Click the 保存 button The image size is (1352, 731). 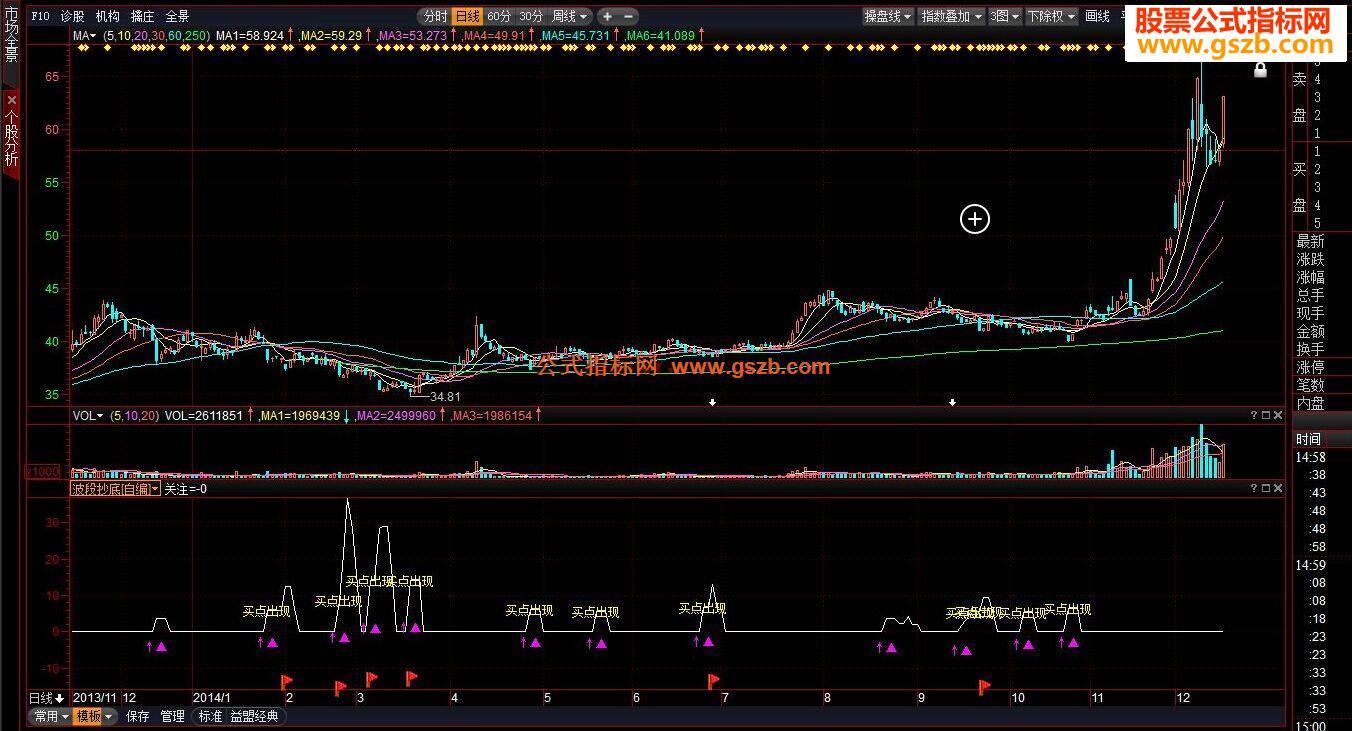coord(138,716)
